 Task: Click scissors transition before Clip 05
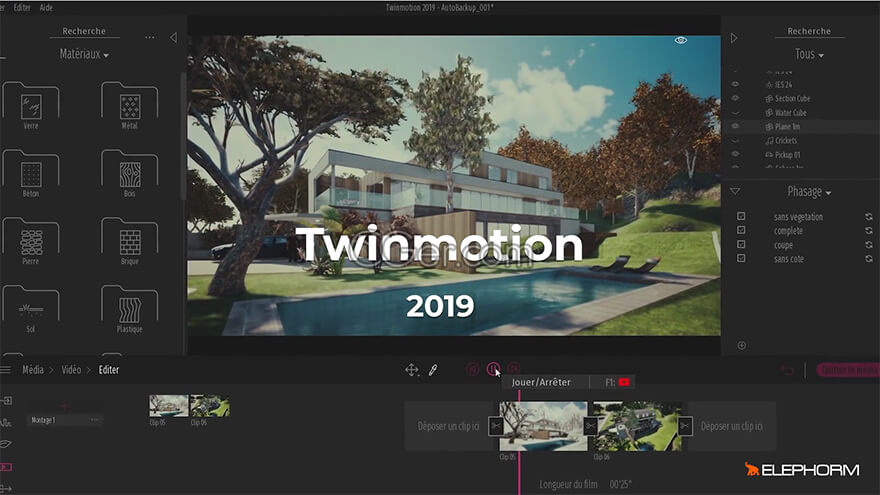coord(496,426)
